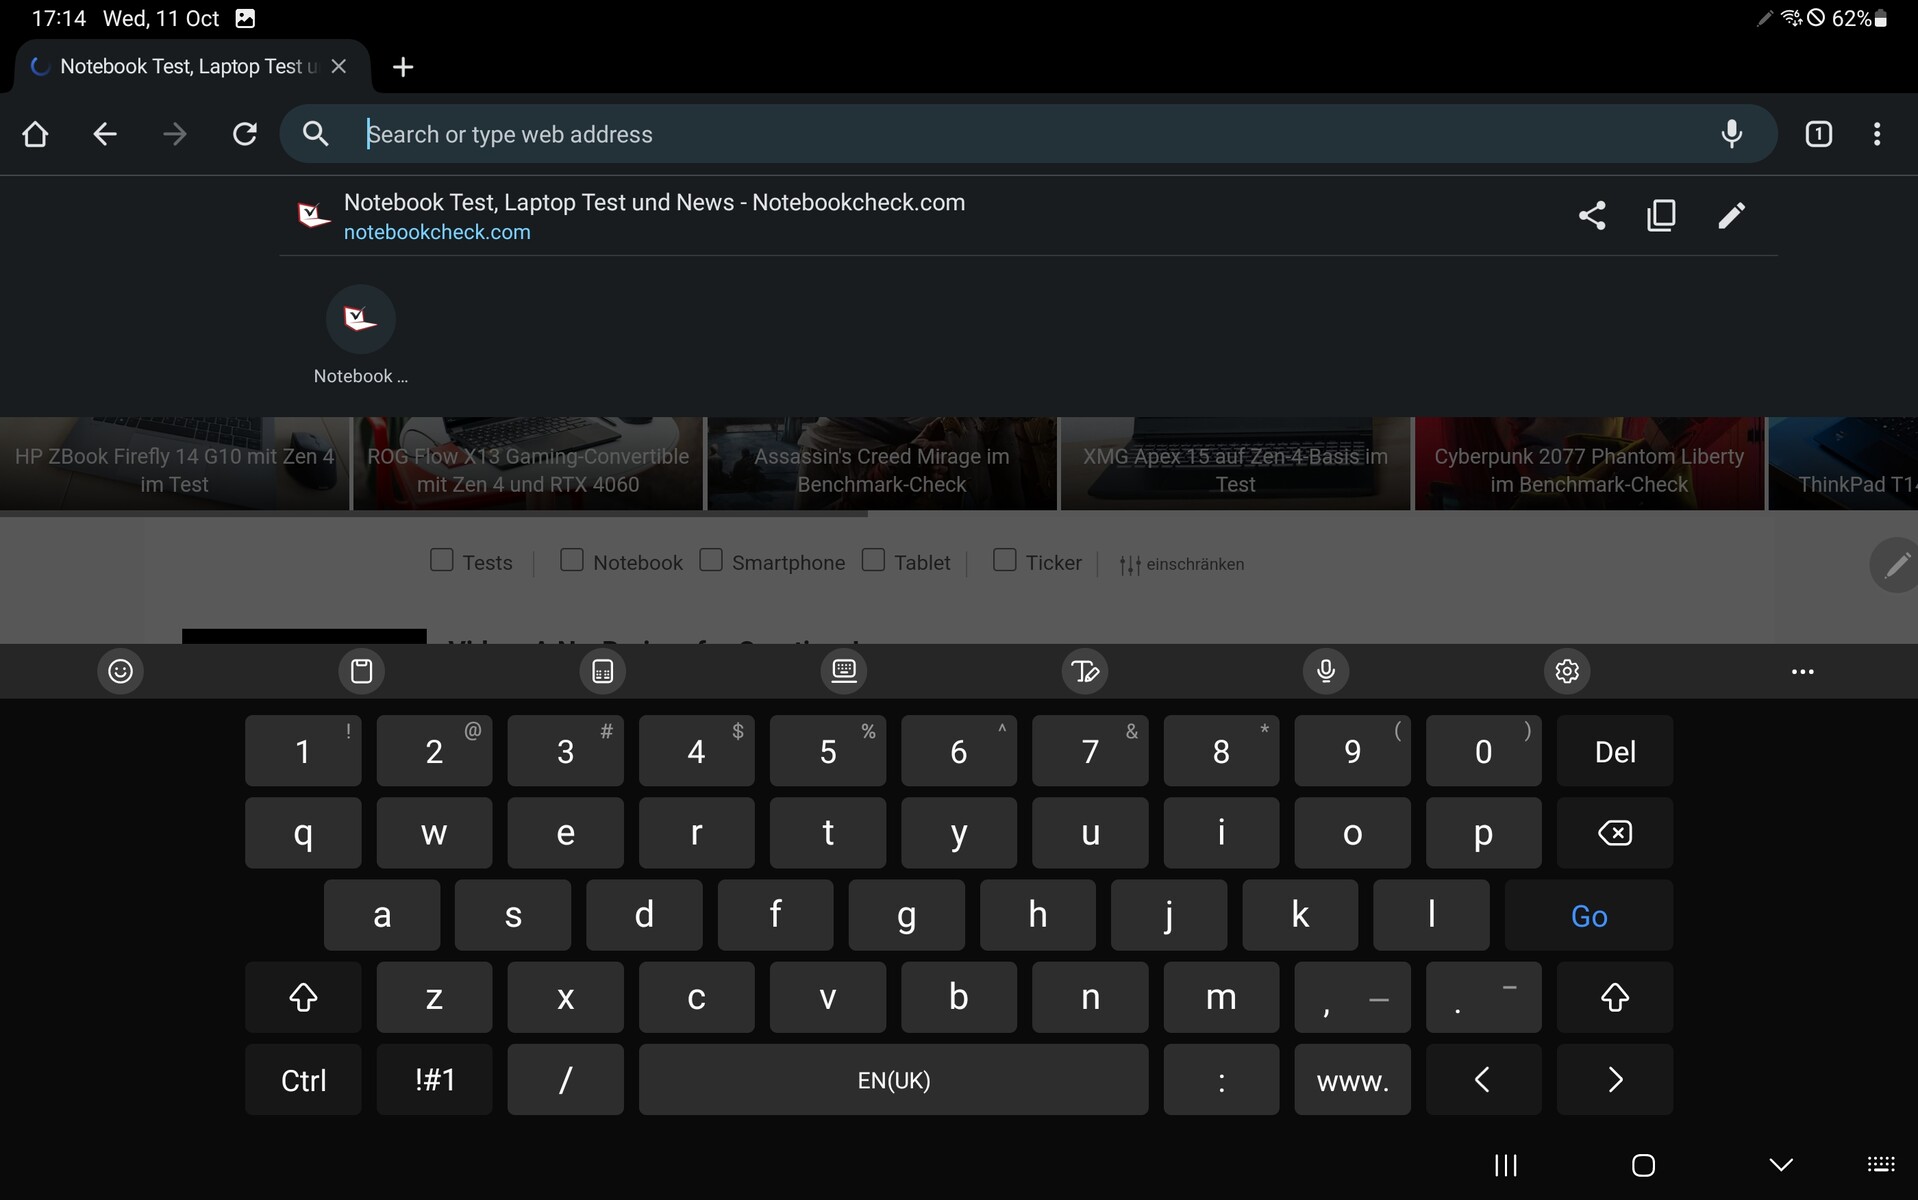The height and width of the screenshot is (1200, 1918).
Task: Edit the suggested URL with pencil icon
Action: [1731, 216]
